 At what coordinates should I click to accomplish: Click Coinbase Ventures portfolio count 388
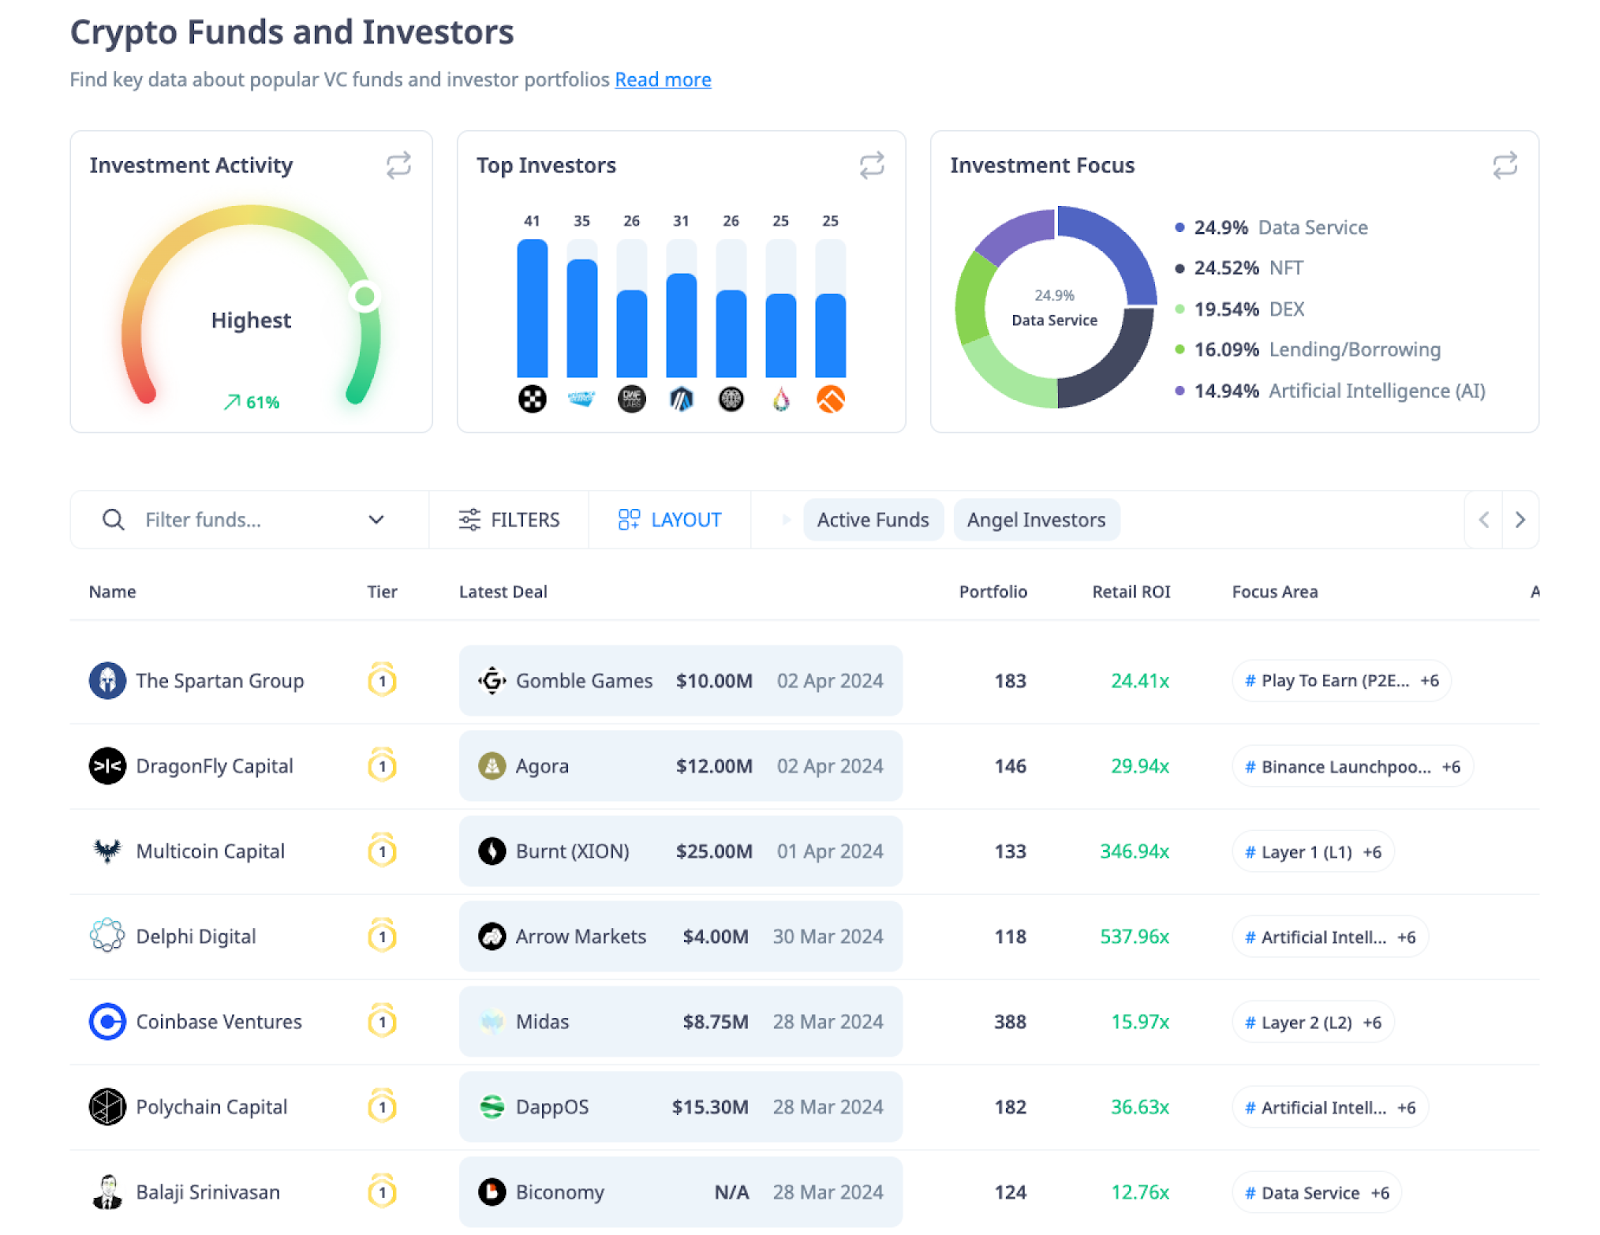[1010, 1022]
